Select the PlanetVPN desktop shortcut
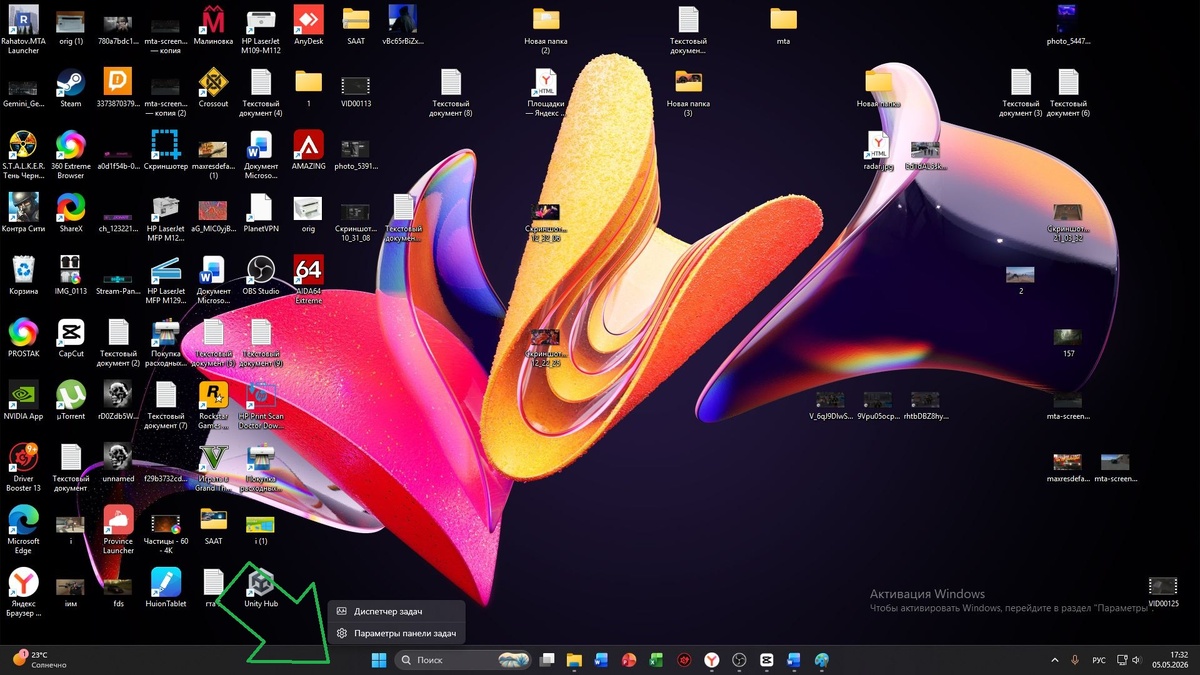Screen dimensions: 1200x675 click(x=260, y=212)
